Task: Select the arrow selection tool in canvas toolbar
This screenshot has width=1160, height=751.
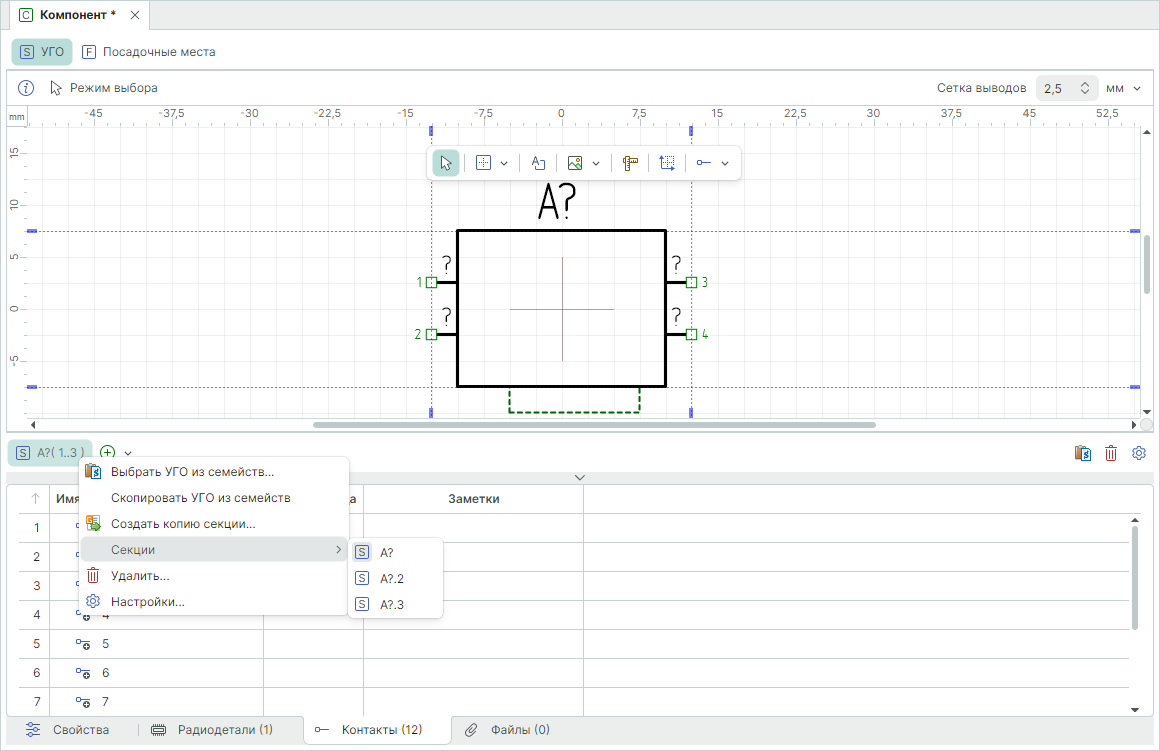Action: 446,163
